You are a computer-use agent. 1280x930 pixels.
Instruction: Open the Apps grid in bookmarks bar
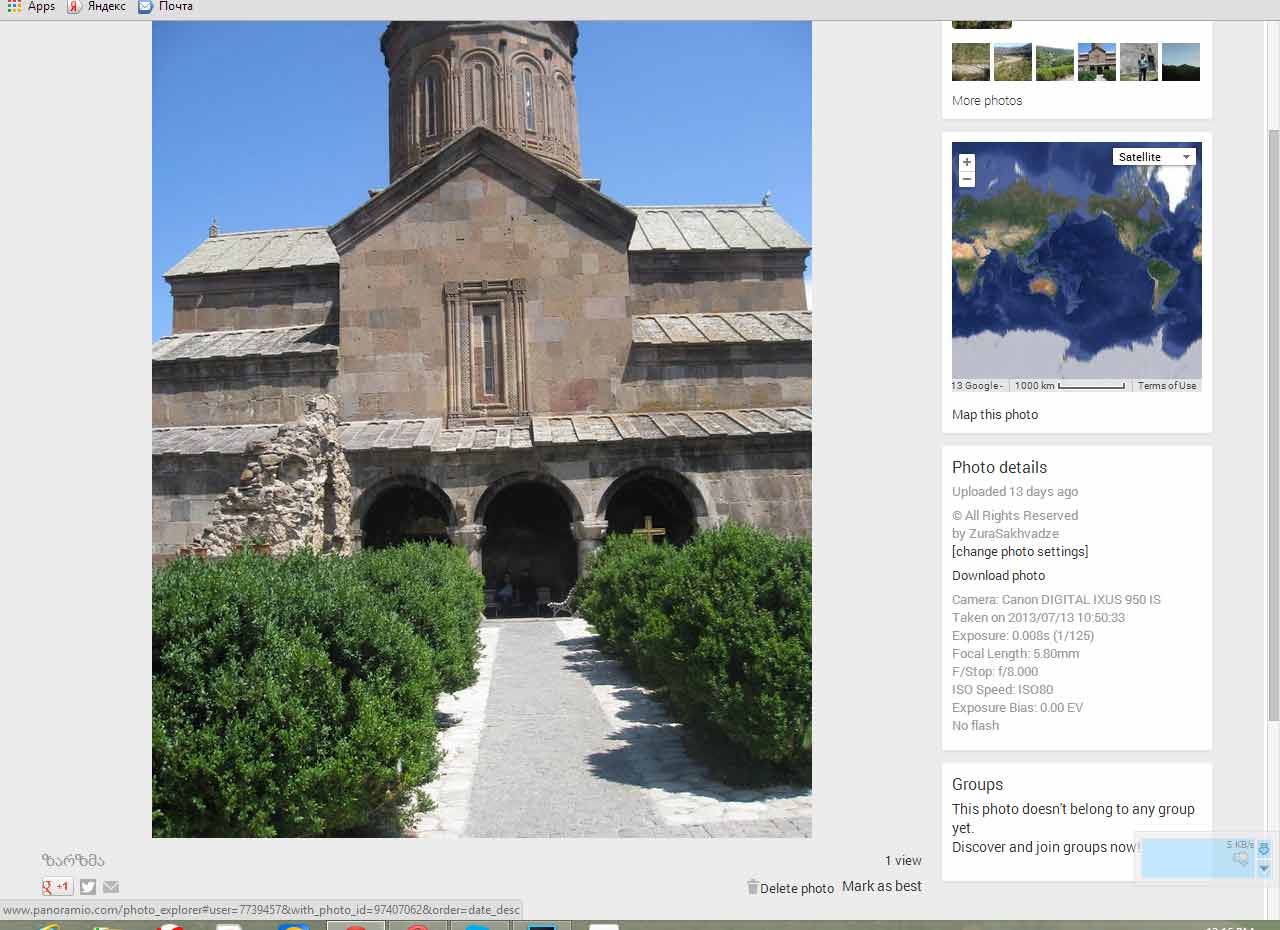coord(14,6)
